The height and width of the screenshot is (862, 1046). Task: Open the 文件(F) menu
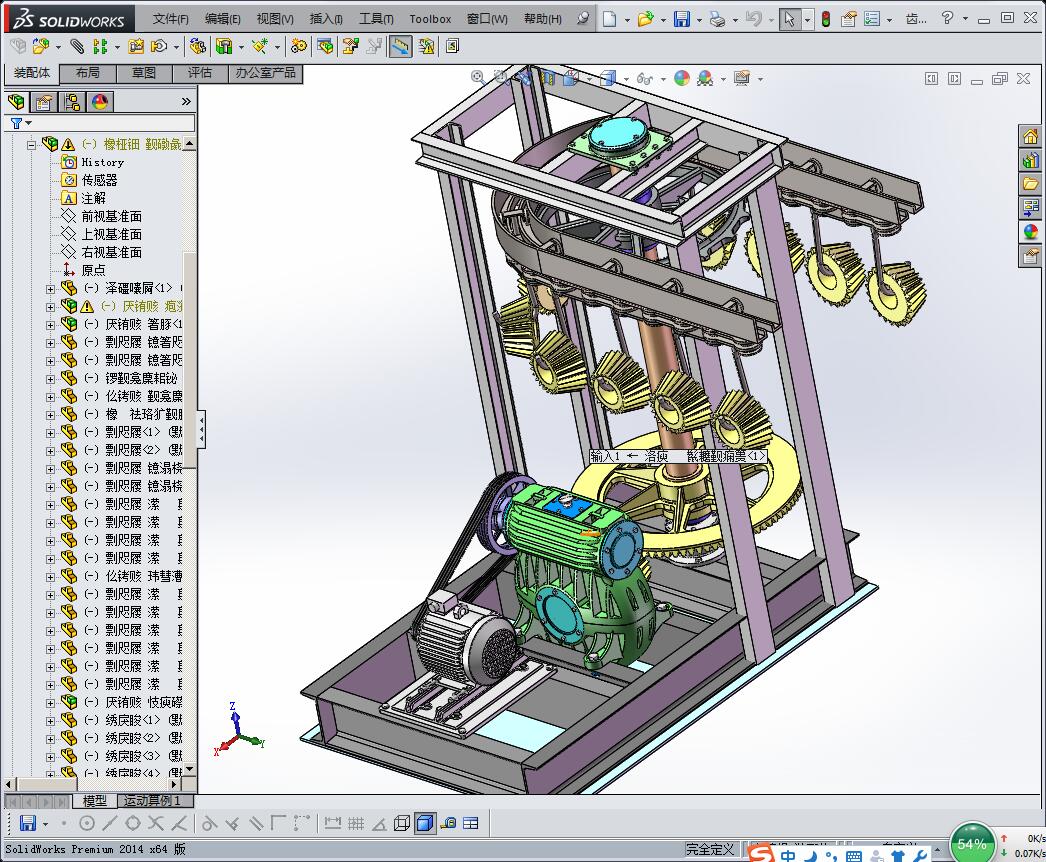[x=170, y=19]
